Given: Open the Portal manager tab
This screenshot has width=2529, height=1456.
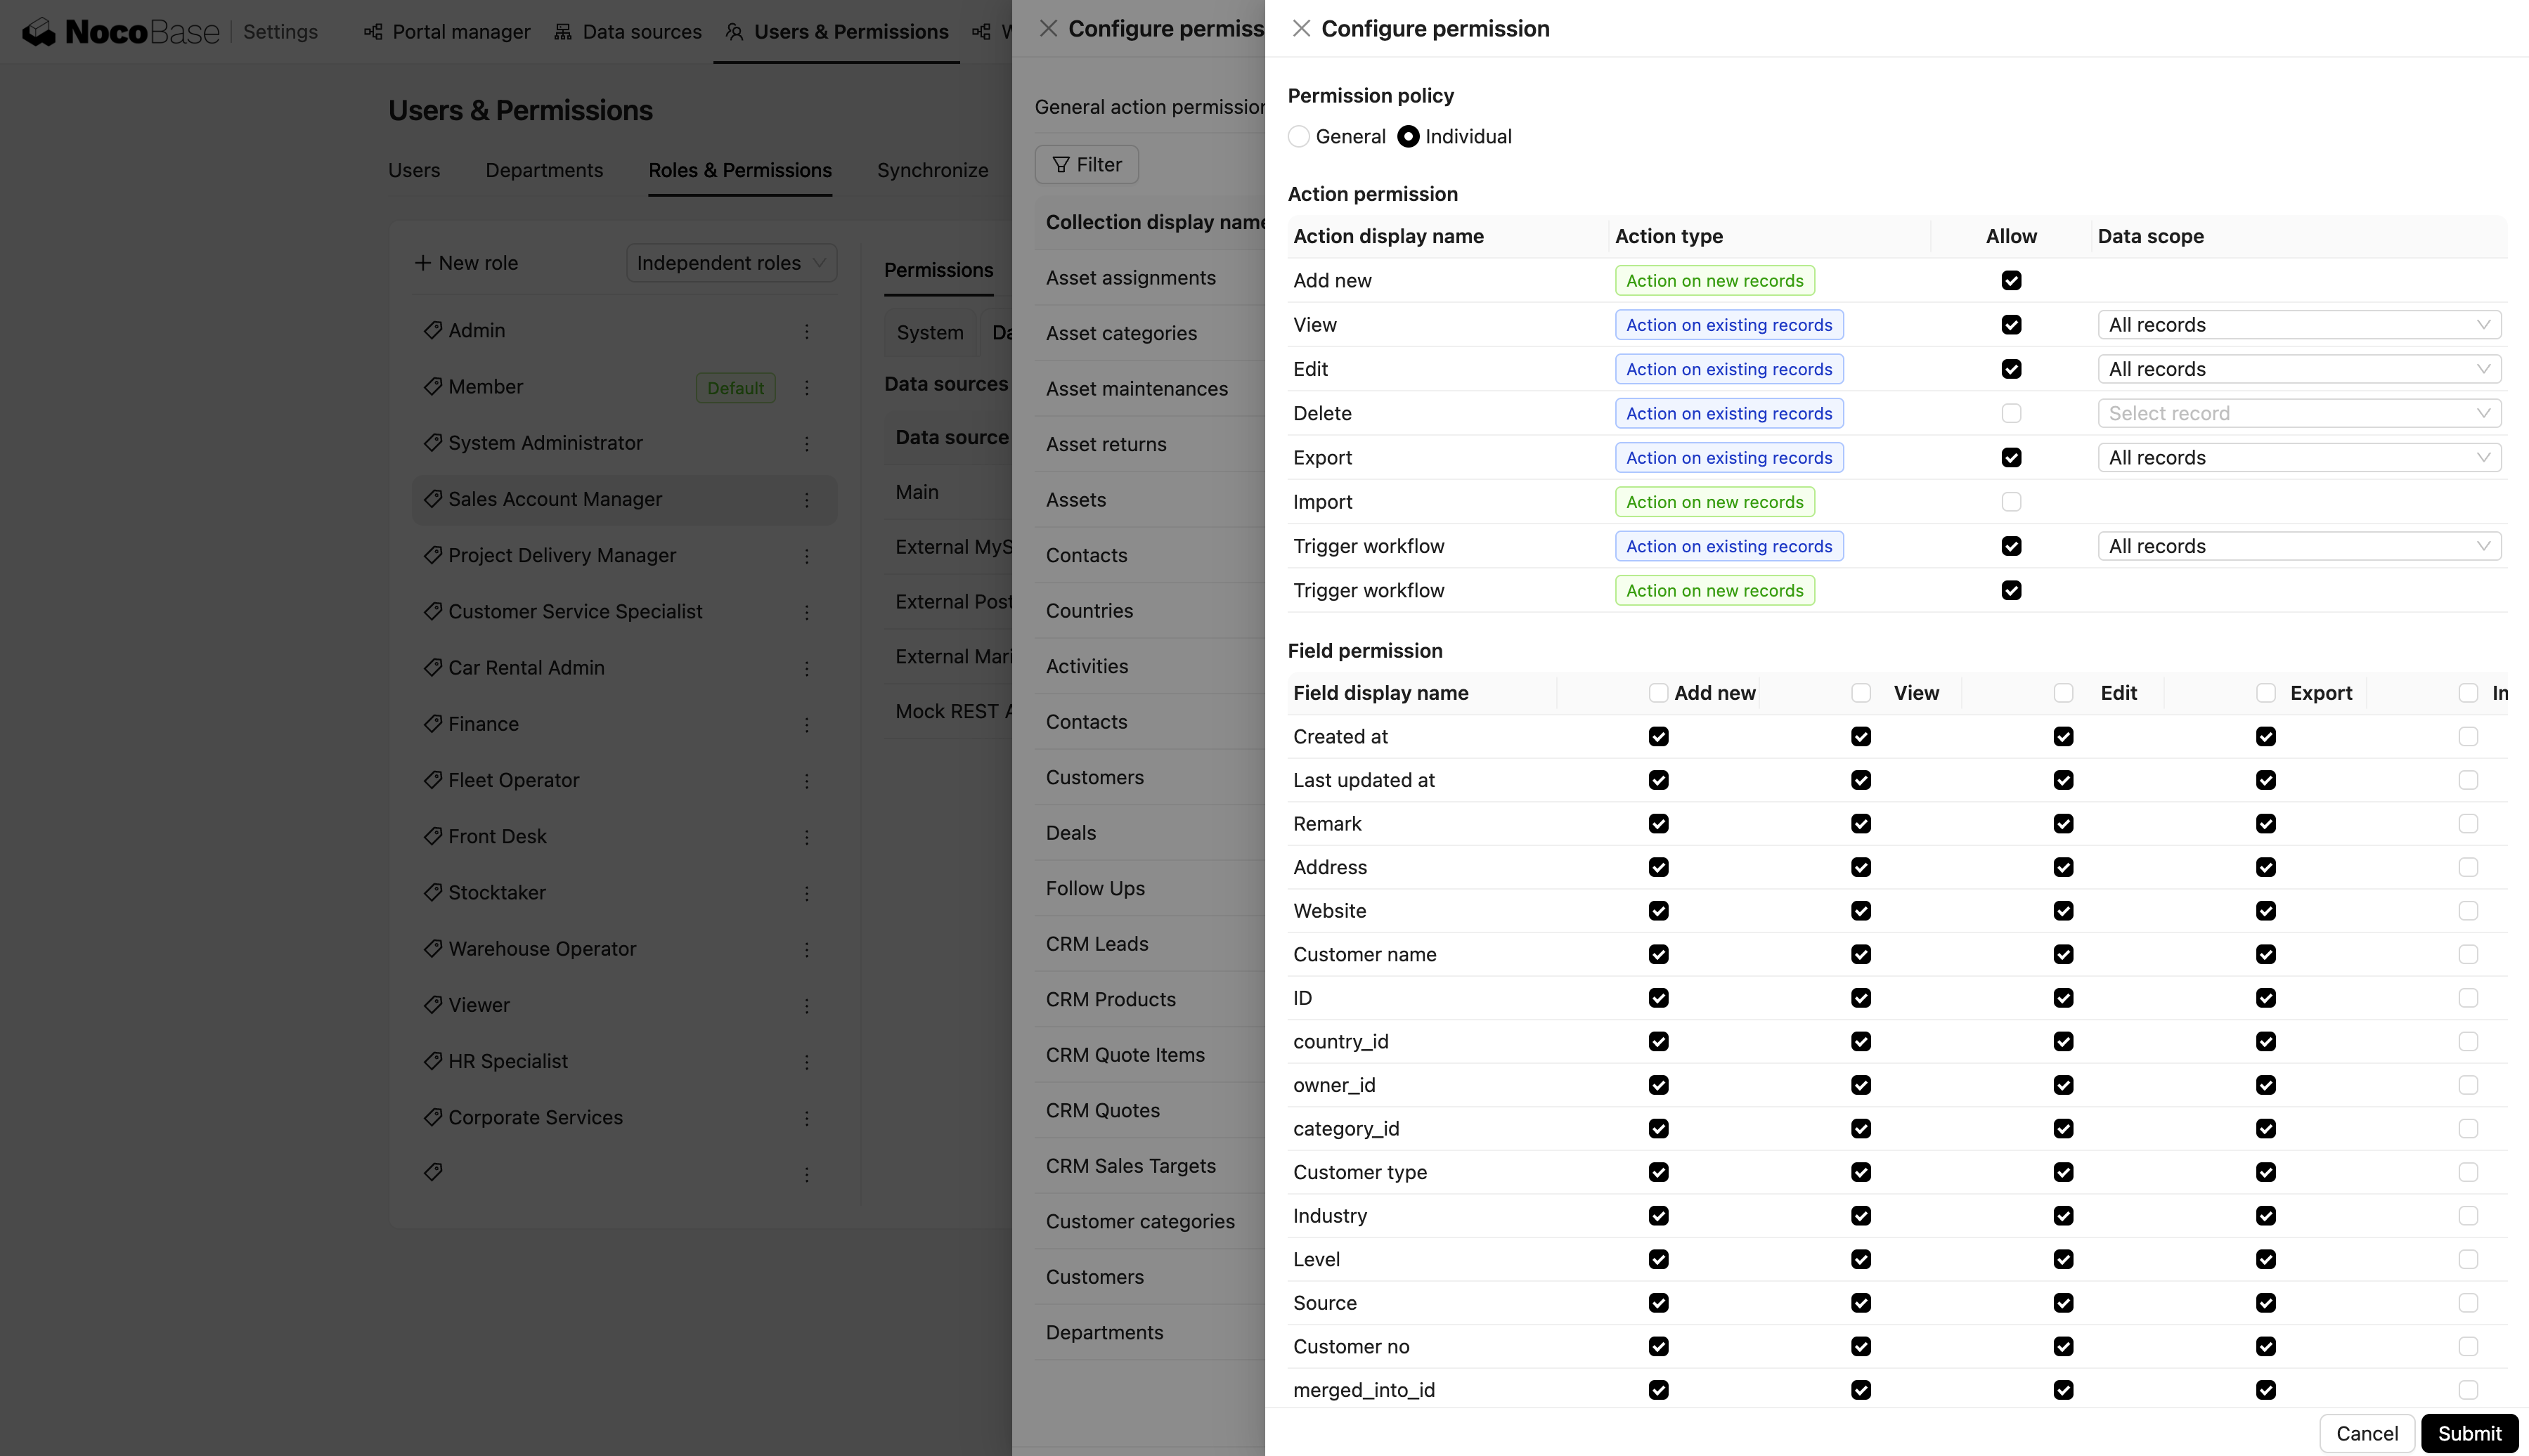Looking at the screenshot, I should (x=447, y=32).
